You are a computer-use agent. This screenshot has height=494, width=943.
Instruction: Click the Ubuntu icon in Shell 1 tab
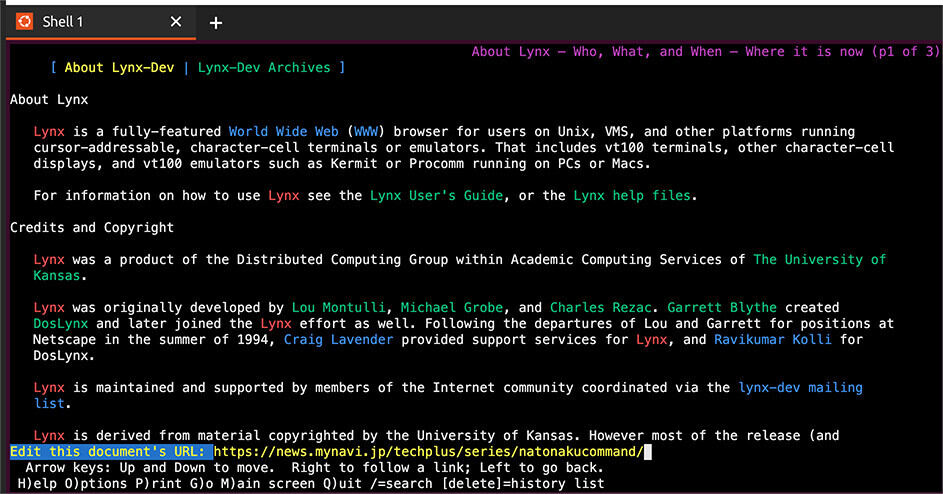click(24, 22)
